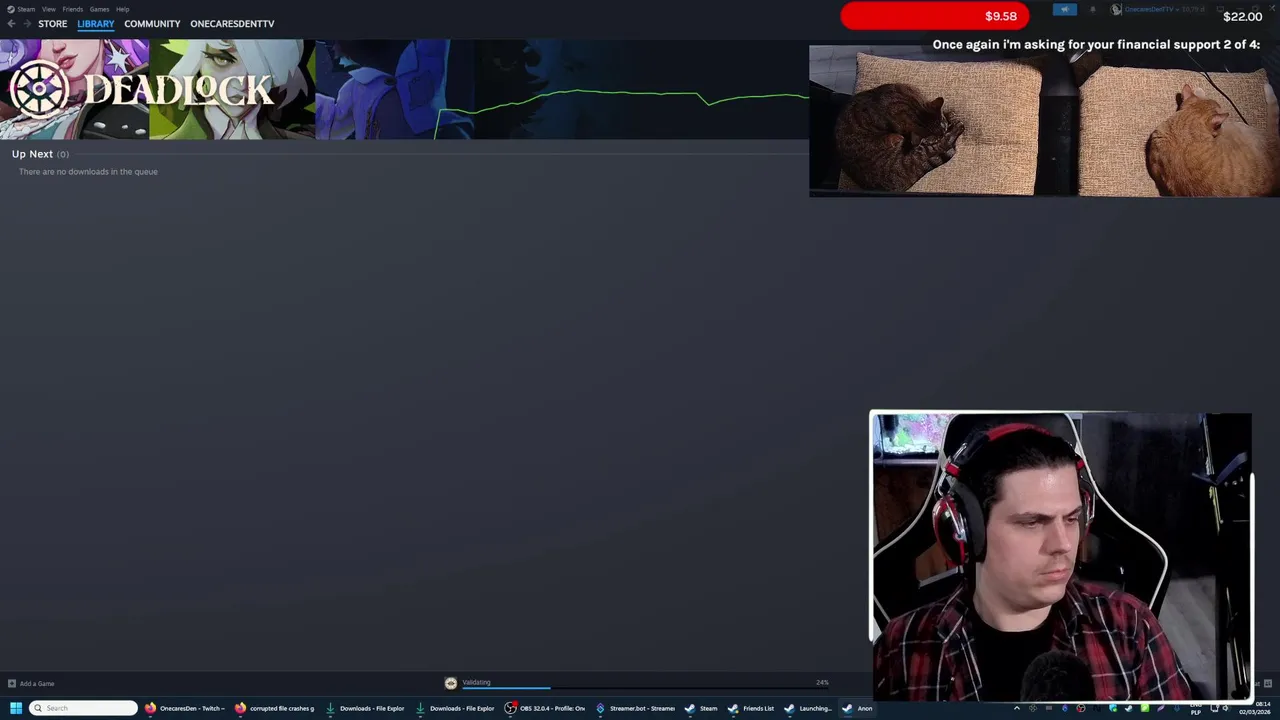This screenshot has height=720, width=1280.
Task: Open the Games menu
Action: tap(99, 9)
